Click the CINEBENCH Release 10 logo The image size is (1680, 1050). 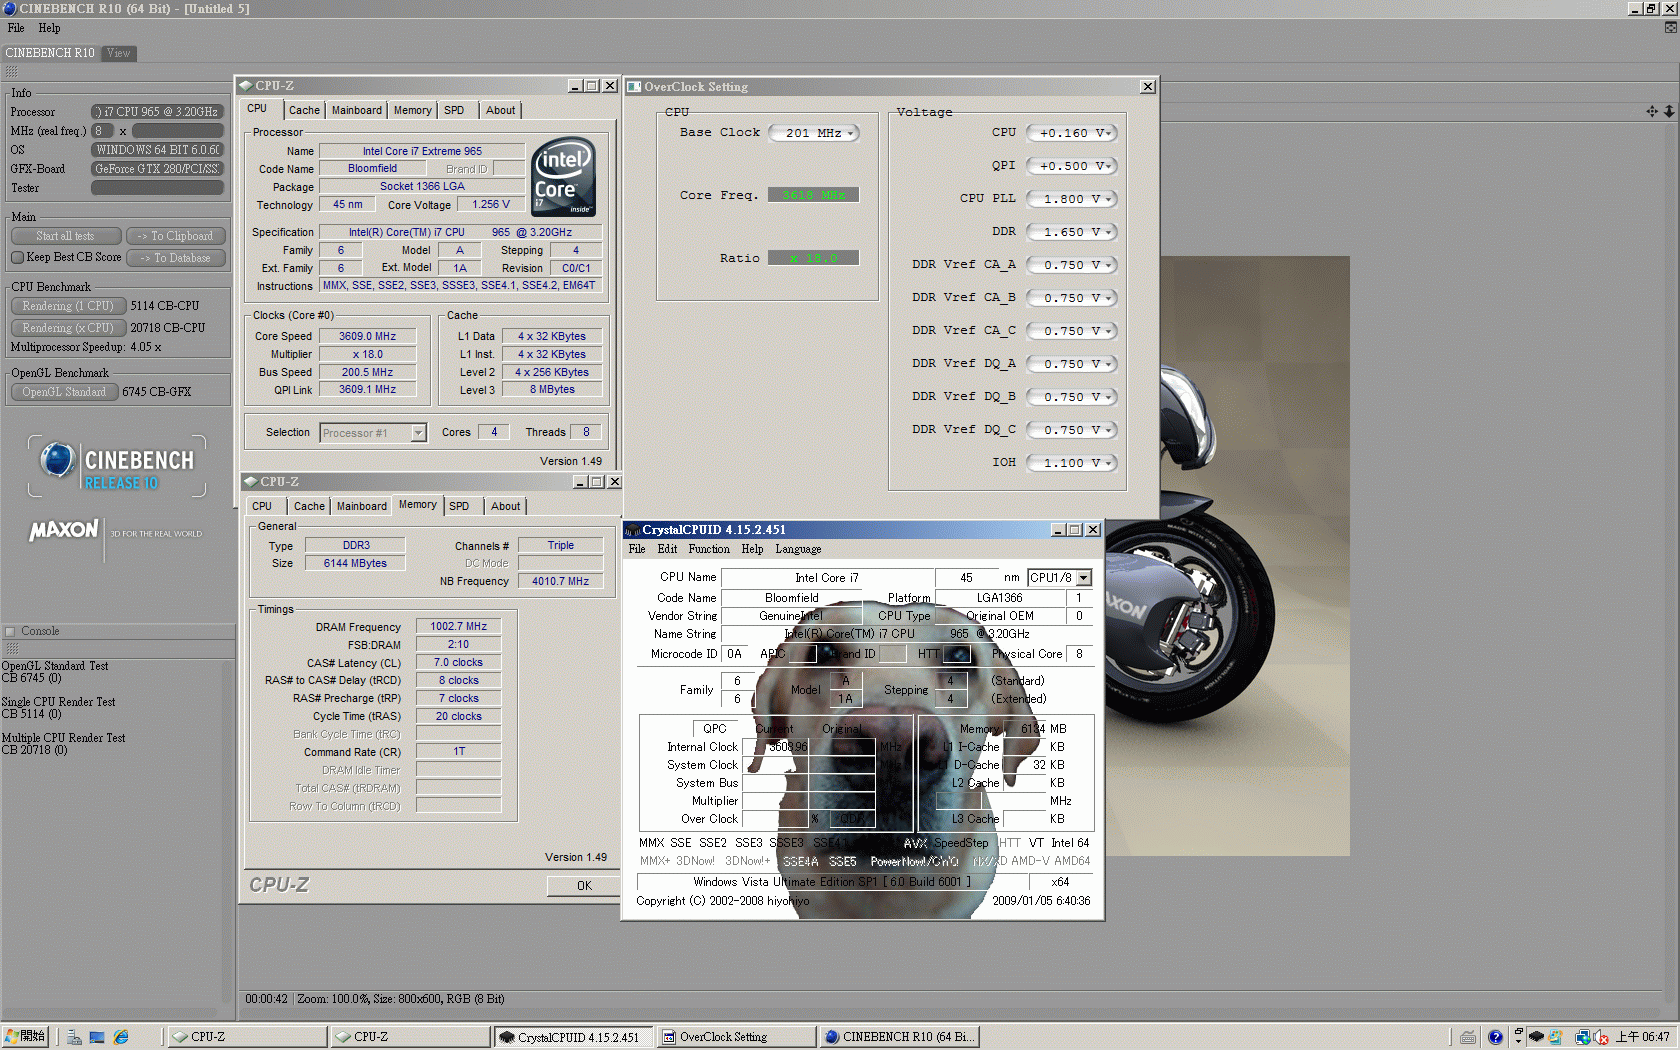point(117,466)
